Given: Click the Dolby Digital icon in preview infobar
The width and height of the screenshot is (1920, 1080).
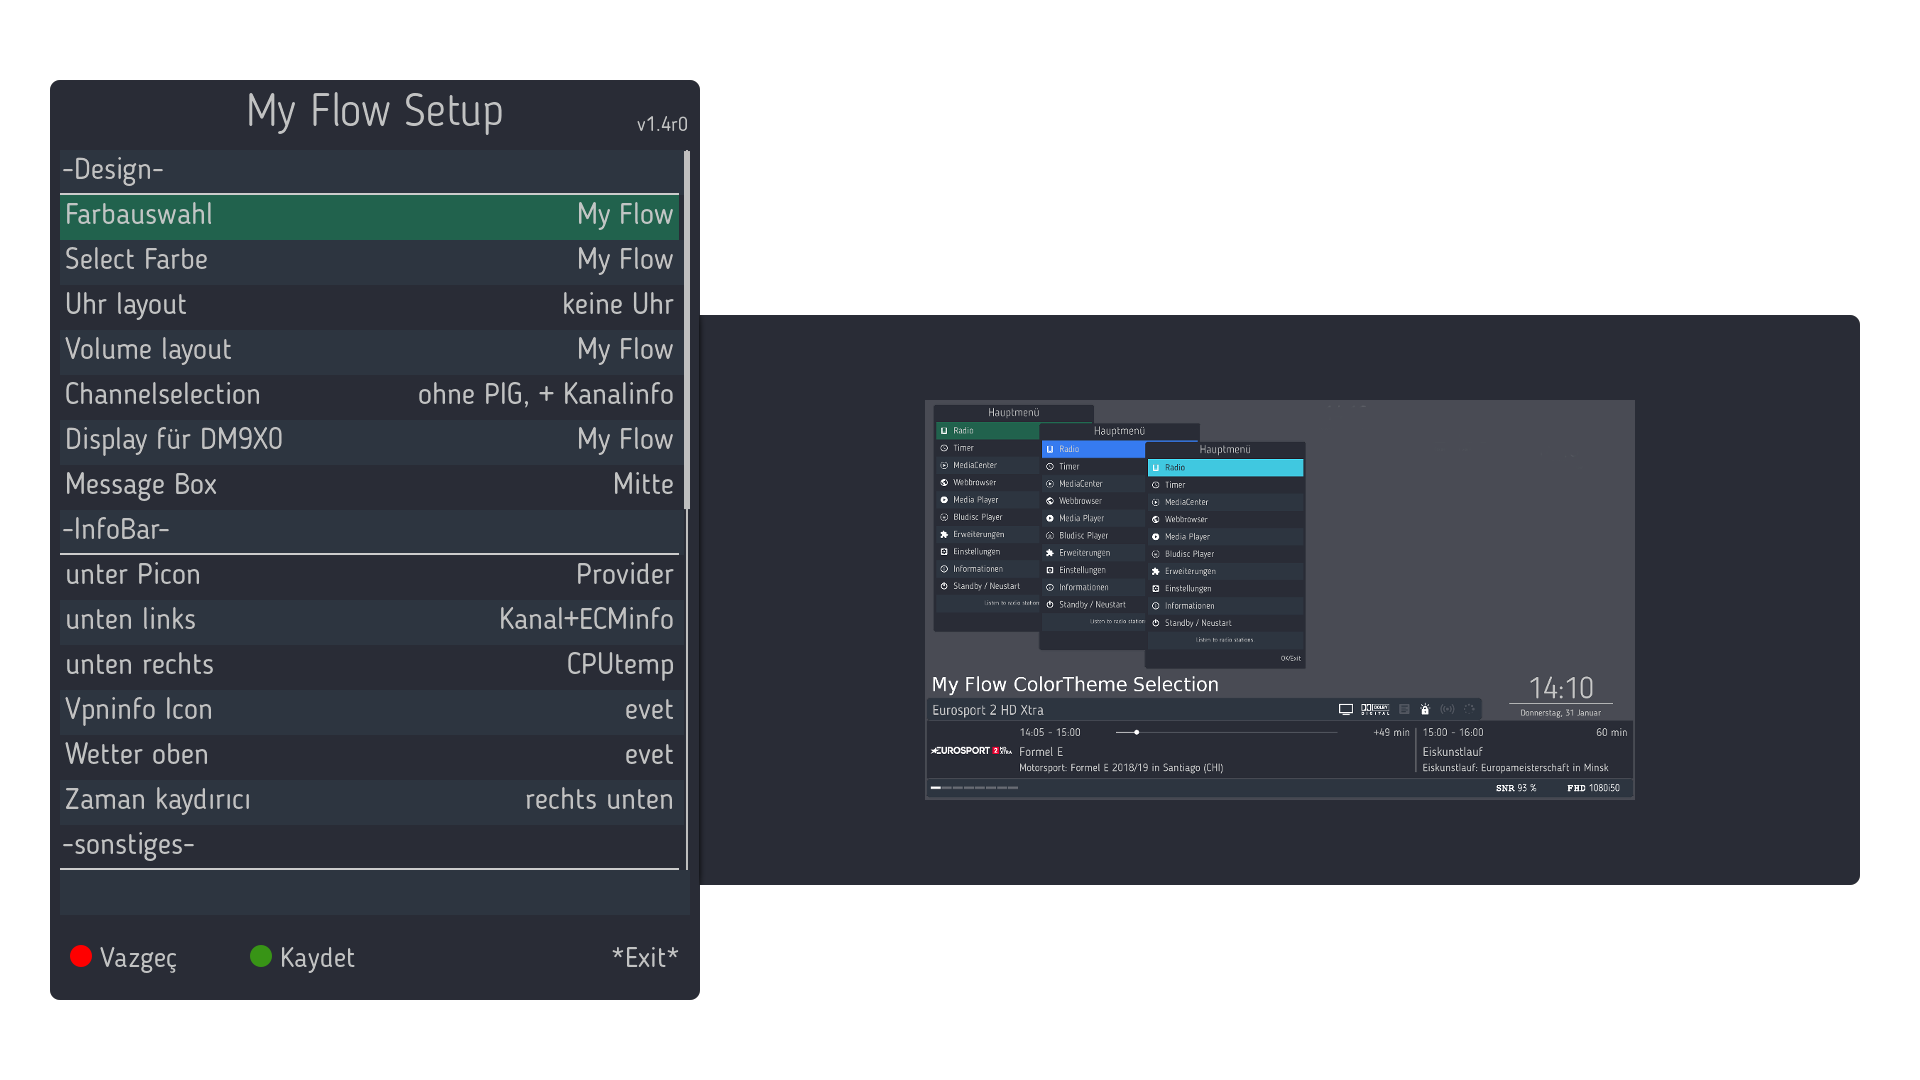Looking at the screenshot, I should [1375, 710].
